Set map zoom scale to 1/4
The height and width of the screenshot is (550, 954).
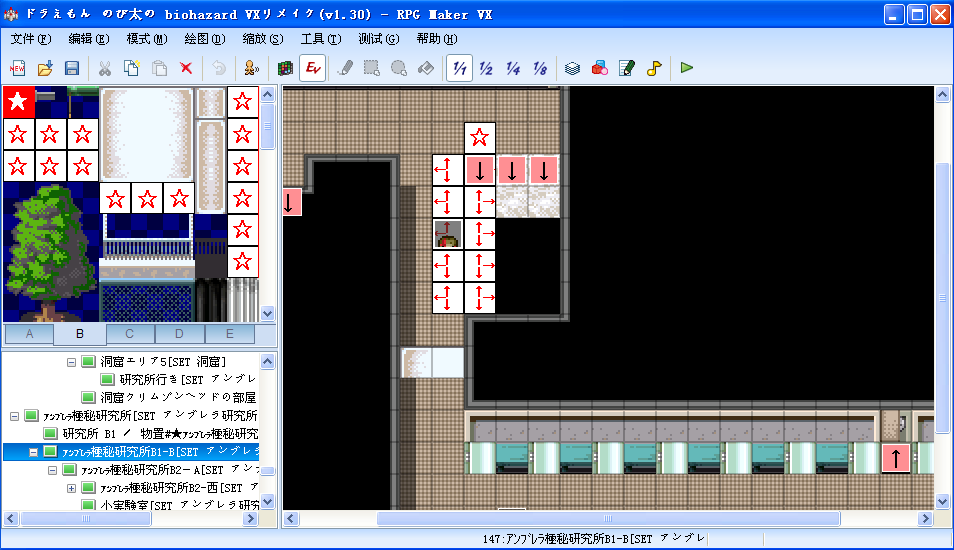point(513,68)
